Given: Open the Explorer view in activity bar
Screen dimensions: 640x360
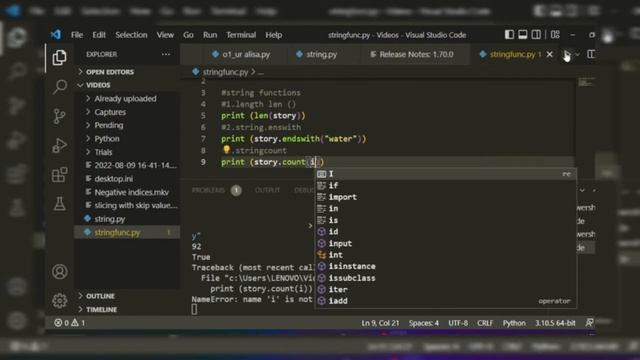Looking at the screenshot, I should 60,57.
